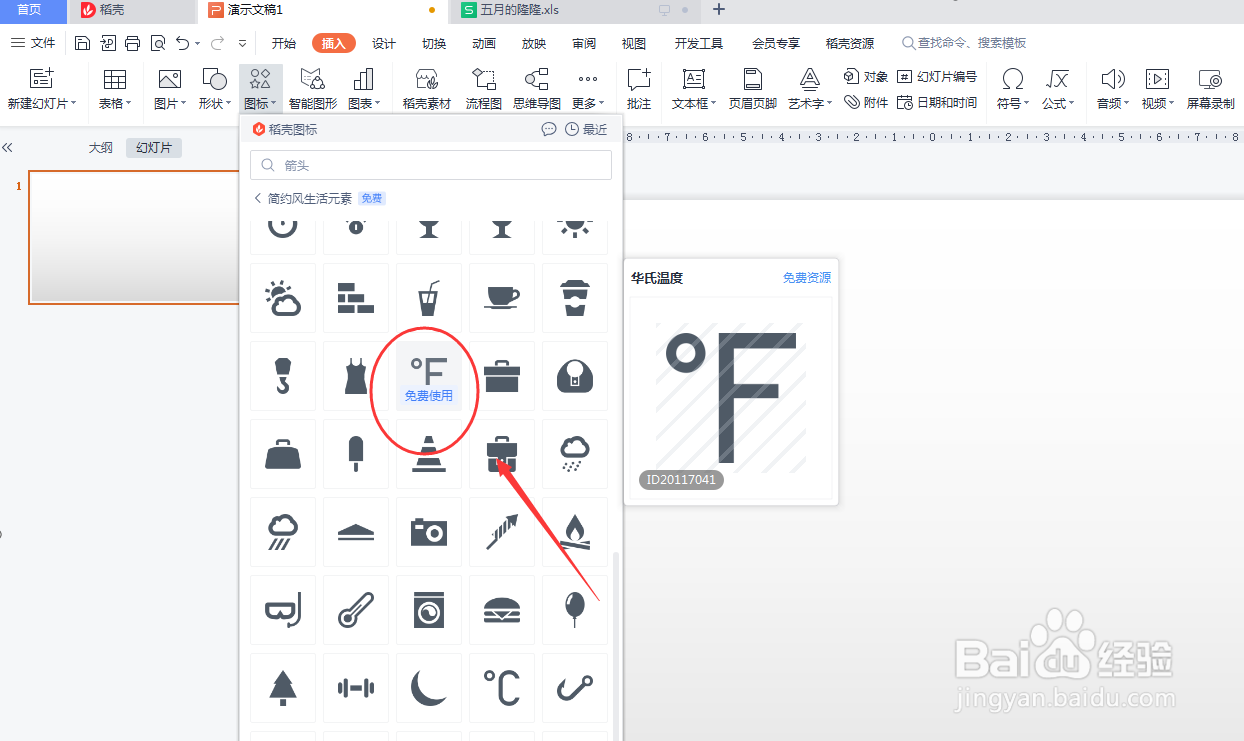Click the 视频 video icon
The image size is (1244, 741).
coord(1157,80)
